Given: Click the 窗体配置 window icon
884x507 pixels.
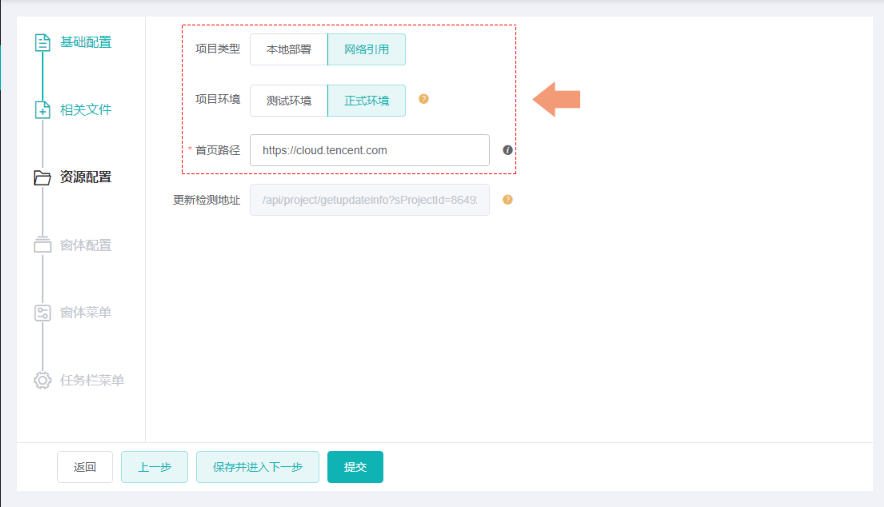Looking at the screenshot, I should 42,245.
